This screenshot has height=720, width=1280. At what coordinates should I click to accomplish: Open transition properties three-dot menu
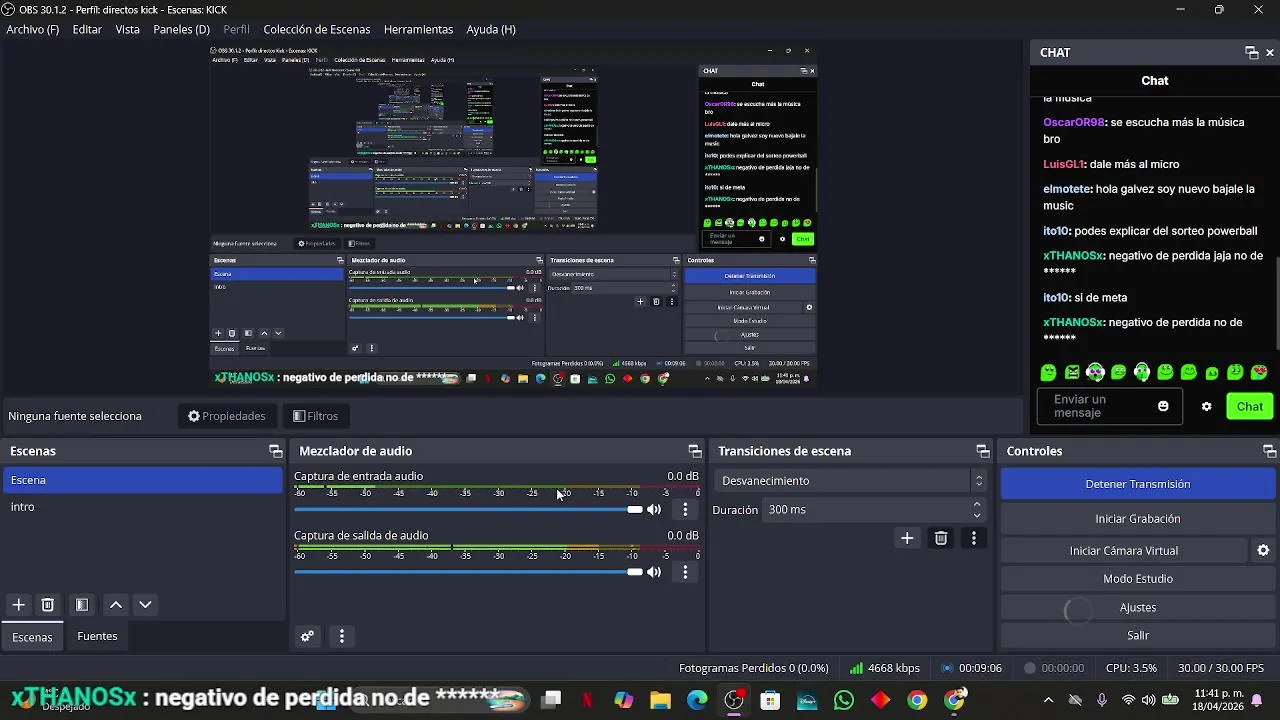(974, 538)
